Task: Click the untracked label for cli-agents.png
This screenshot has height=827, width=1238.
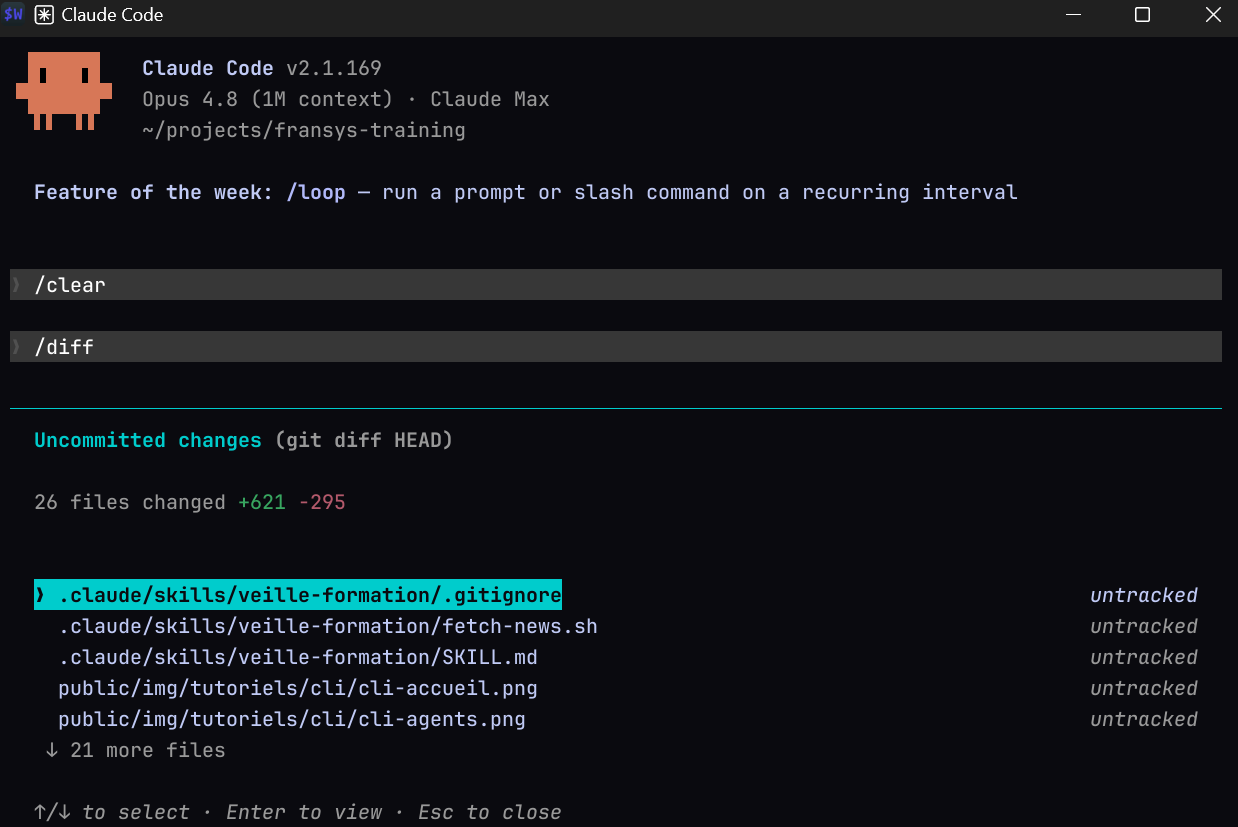Action: [1144, 719]
